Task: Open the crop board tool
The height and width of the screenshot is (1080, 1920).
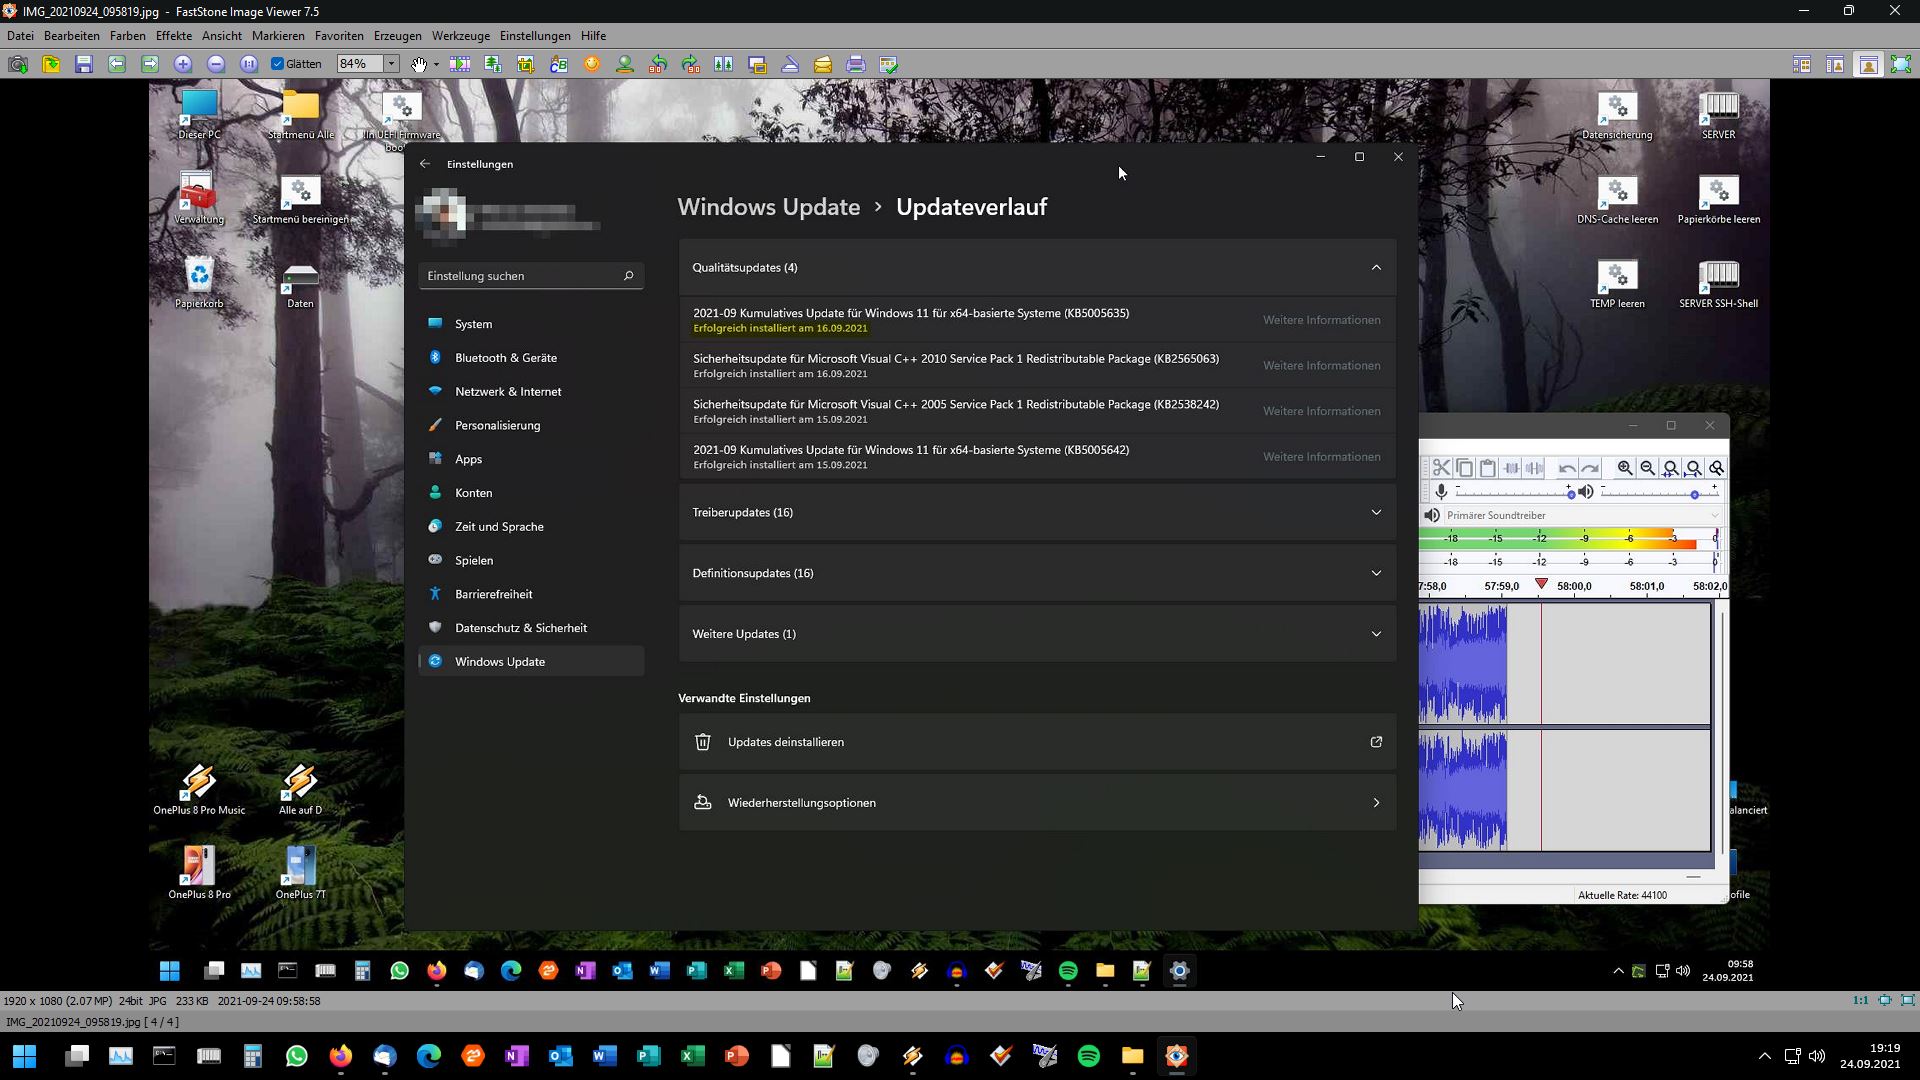Action: coord(526,64)
